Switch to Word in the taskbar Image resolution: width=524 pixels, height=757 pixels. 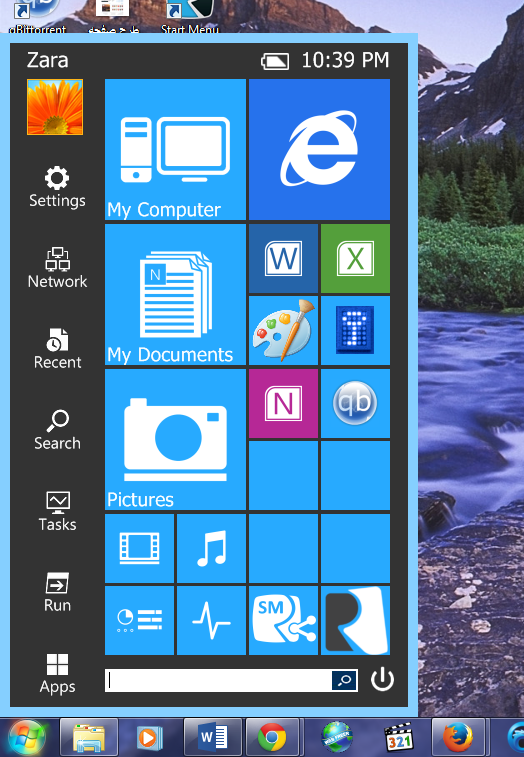coord(212,738)
